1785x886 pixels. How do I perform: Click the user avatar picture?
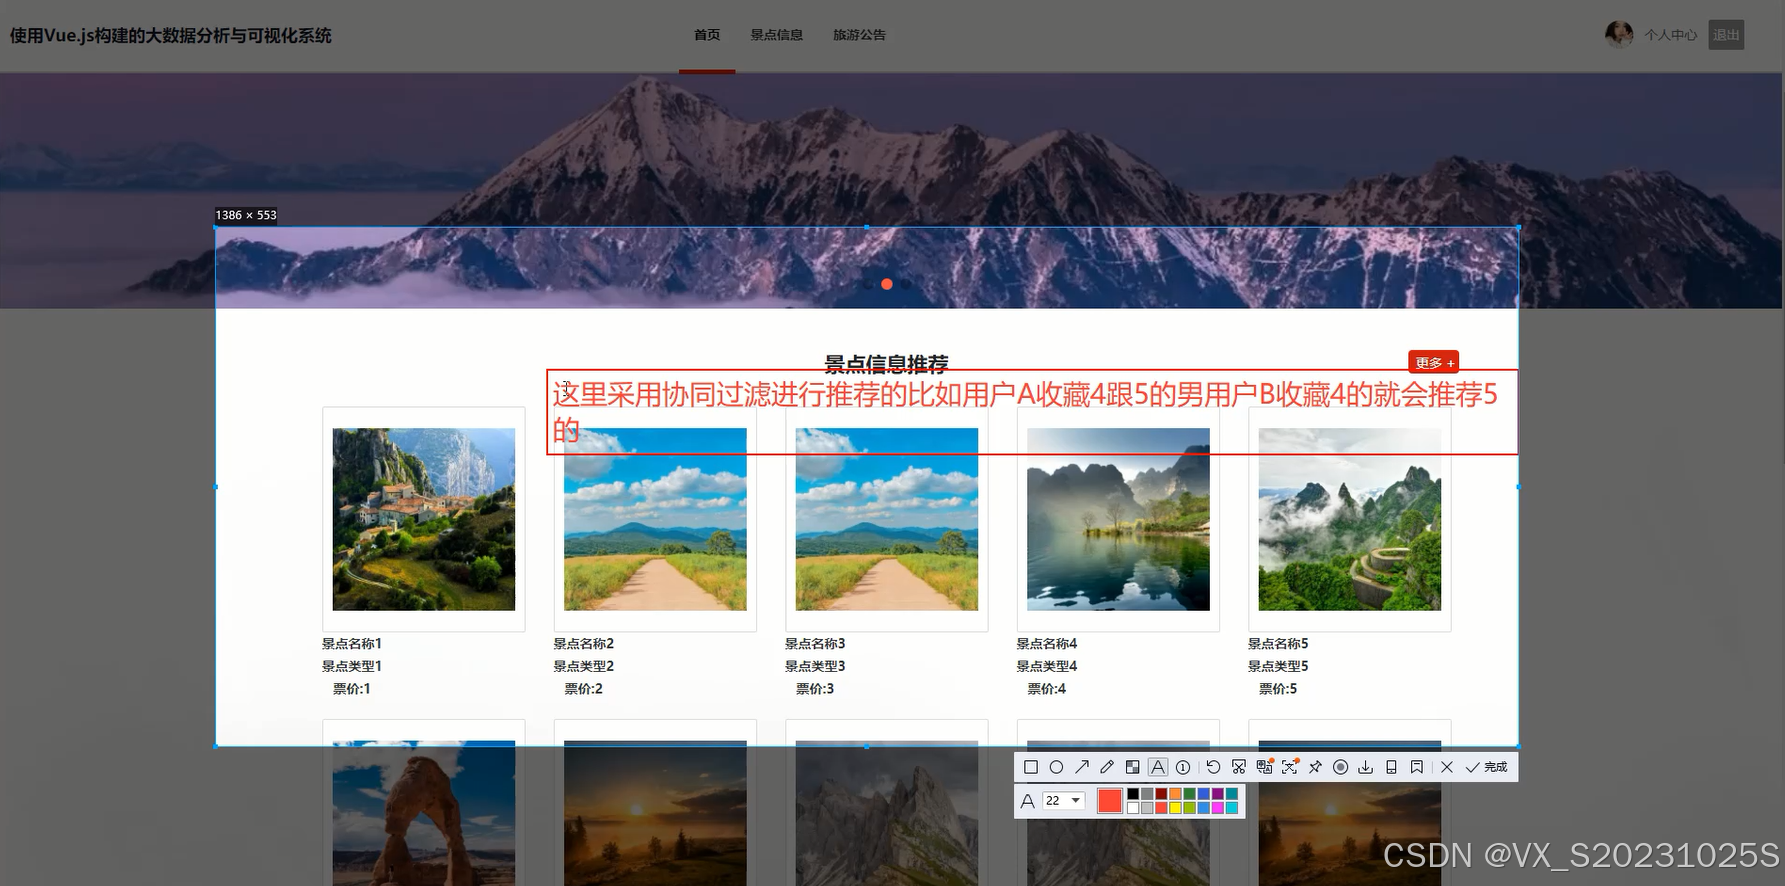tap(1619, 34)
